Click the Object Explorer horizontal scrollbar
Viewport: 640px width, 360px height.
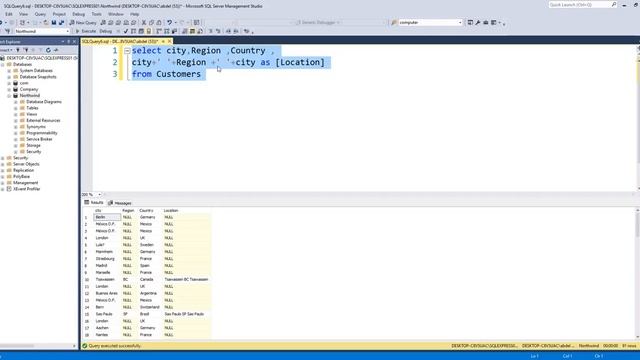(37, 346)
